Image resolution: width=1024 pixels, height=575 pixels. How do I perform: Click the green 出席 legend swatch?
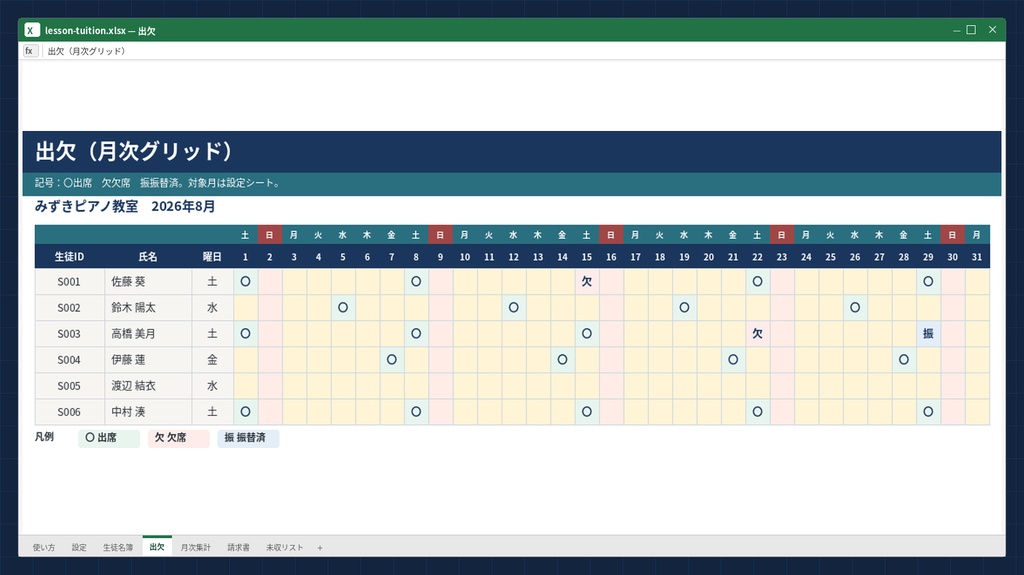(x=109, y=438)
